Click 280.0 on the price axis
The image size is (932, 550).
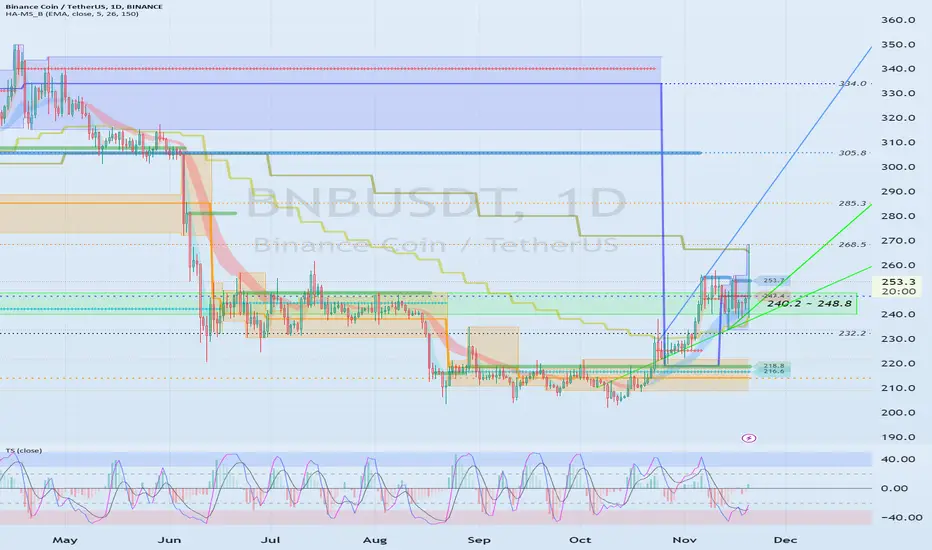898,216
